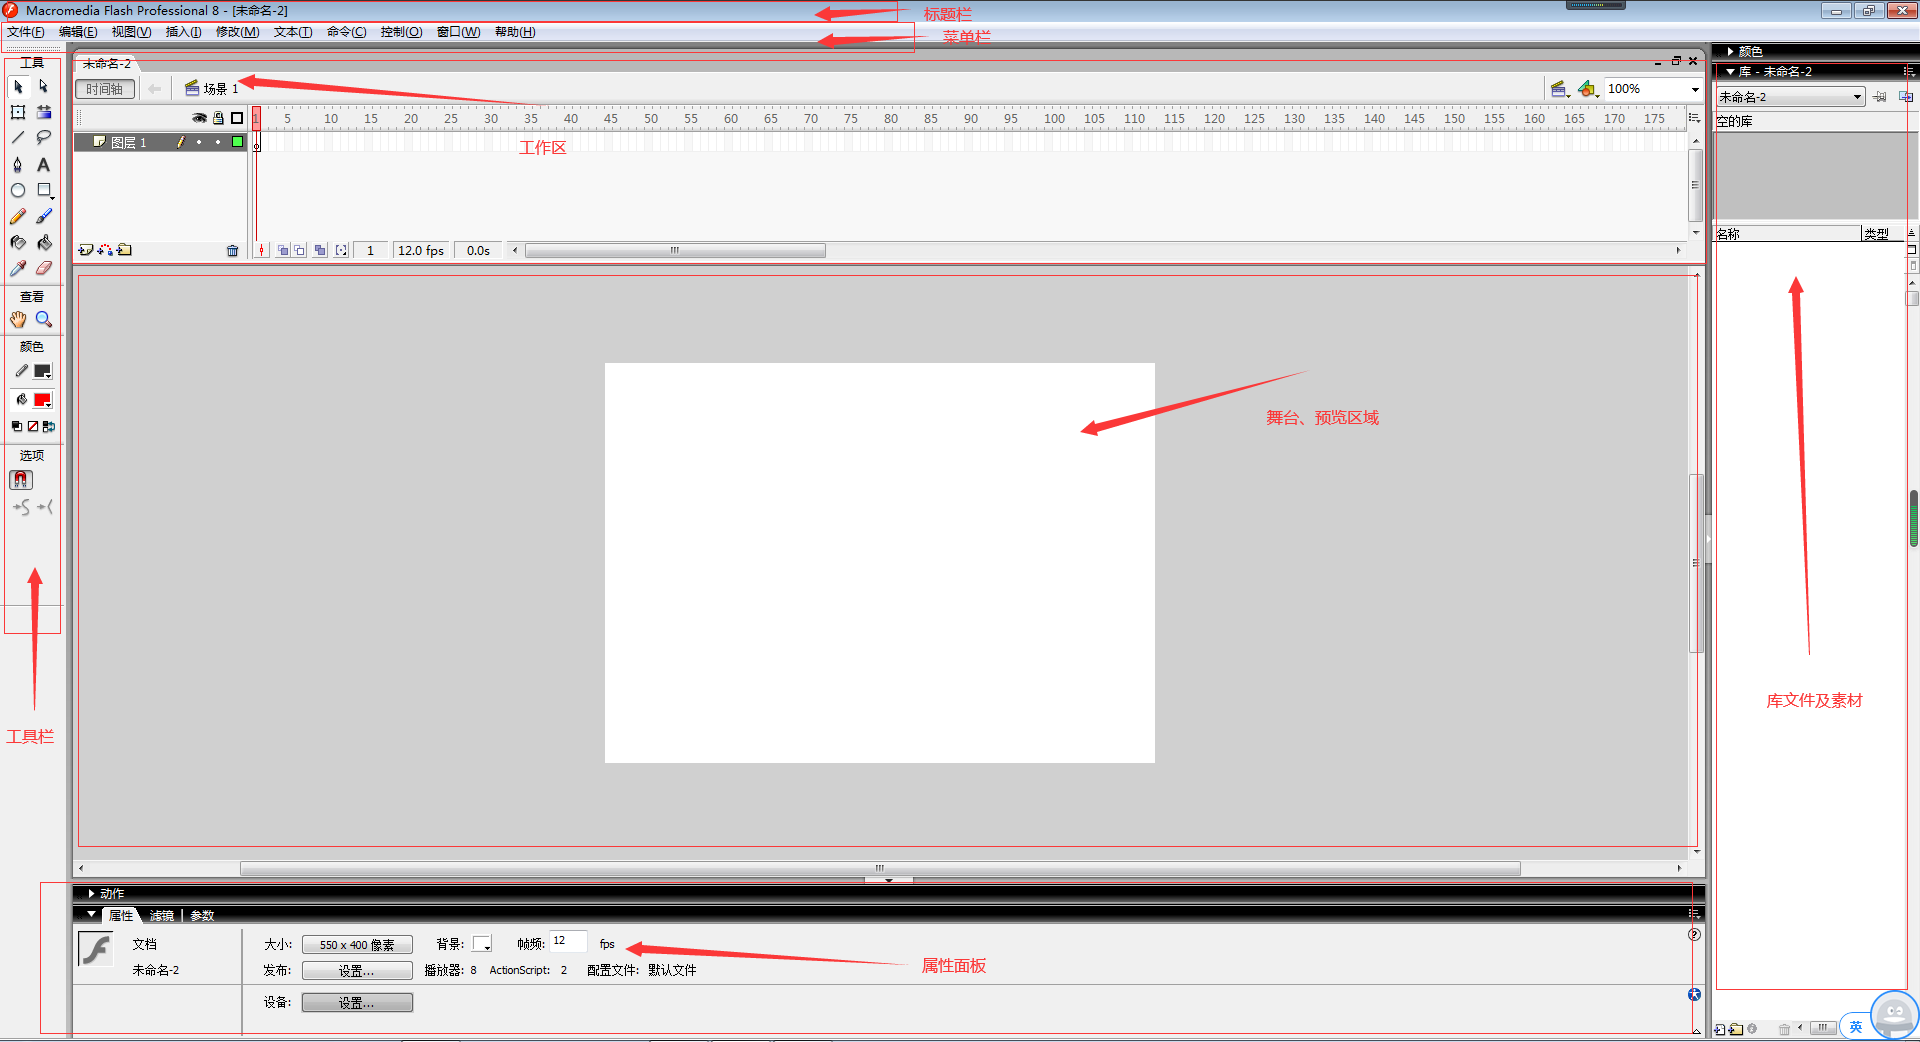
Task: Select the Eraser tool
Action: click(43, 268)
